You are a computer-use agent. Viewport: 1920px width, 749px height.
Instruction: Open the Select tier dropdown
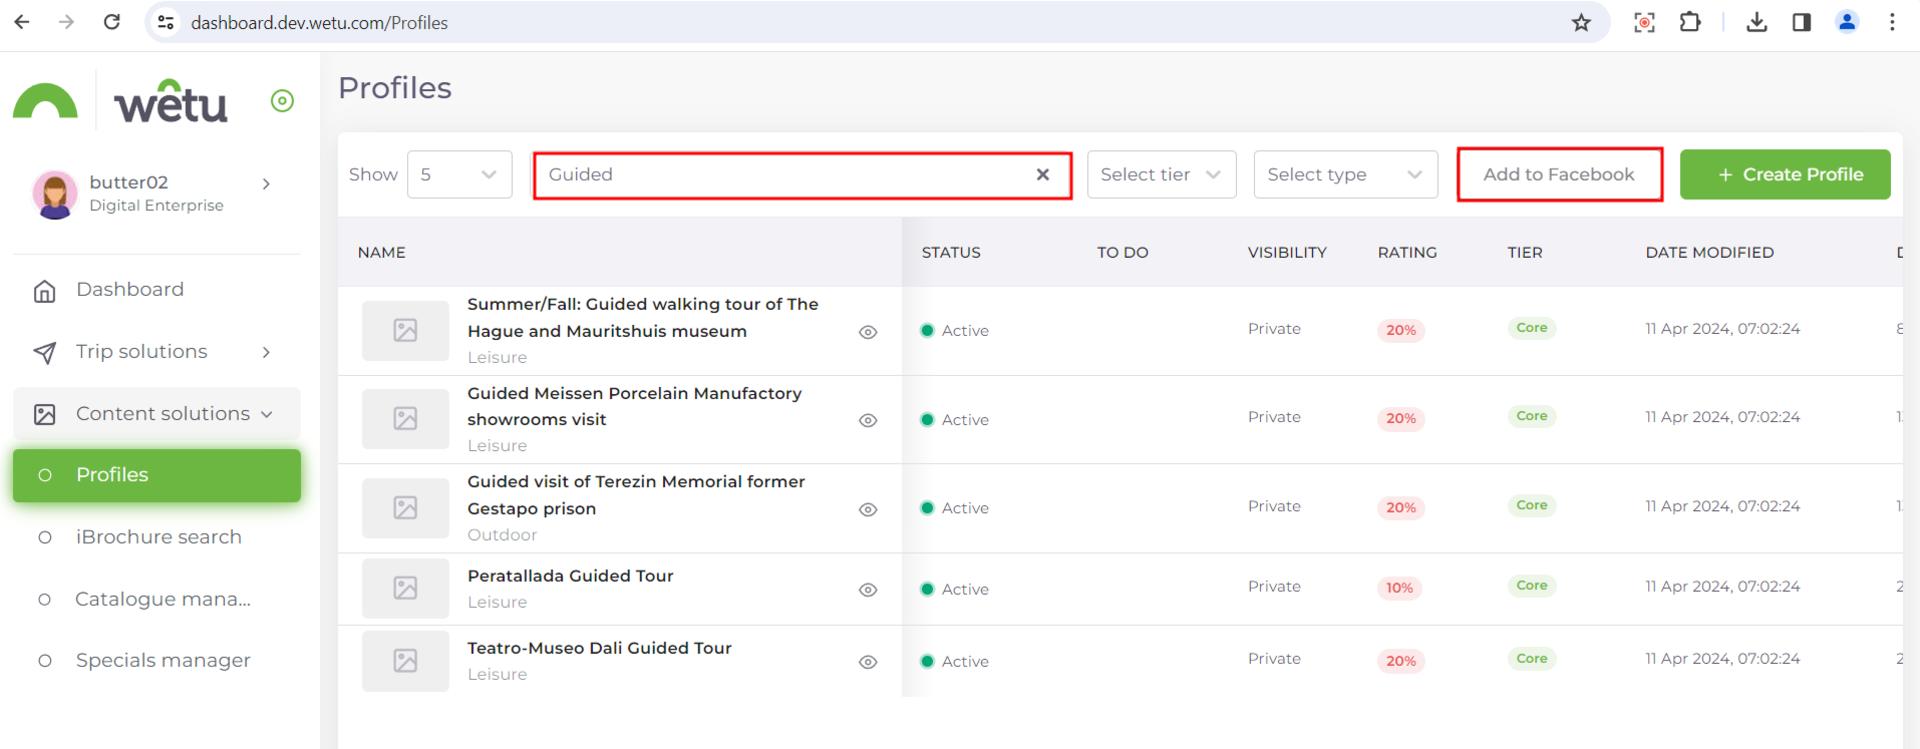[1161, 175]
